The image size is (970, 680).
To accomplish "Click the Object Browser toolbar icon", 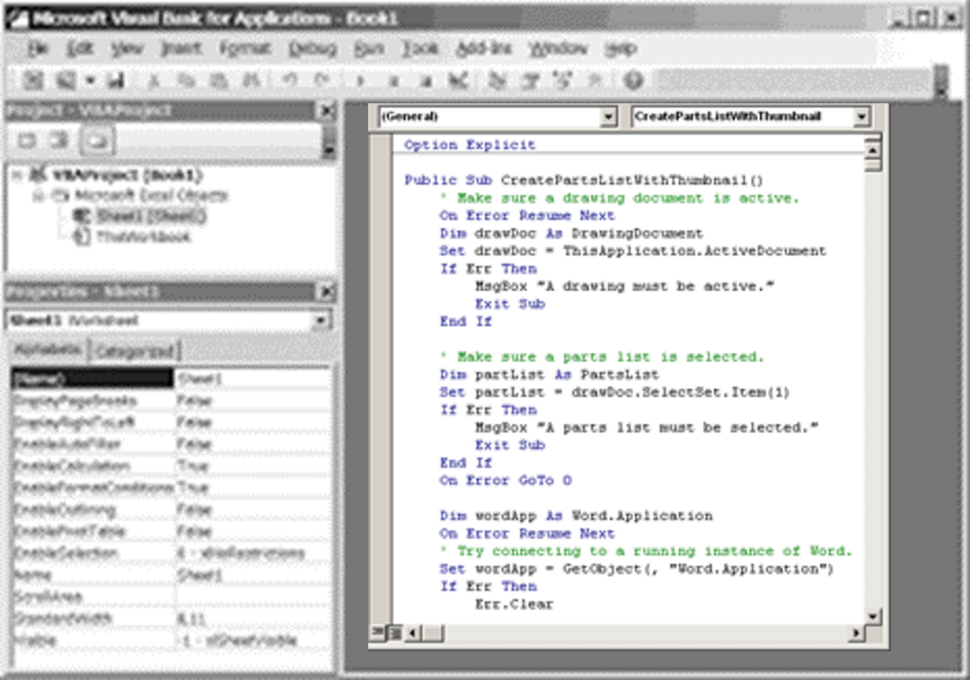I will 562,80.
